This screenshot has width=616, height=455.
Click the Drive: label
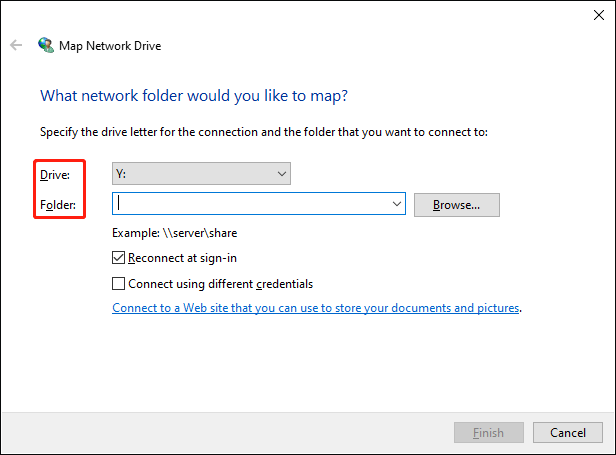point(56,175)
